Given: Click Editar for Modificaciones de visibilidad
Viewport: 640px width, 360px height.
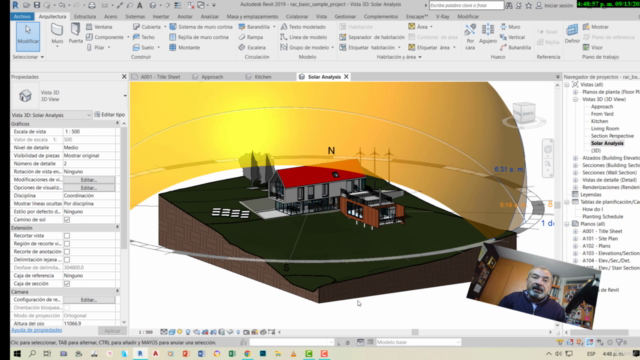Looking at the screenshot, I should (x=89, y=180).
